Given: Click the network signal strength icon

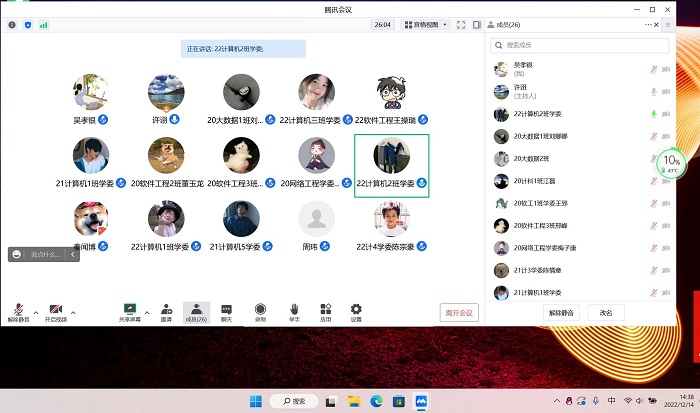Looking at the screenshot, I should (44, 24).
